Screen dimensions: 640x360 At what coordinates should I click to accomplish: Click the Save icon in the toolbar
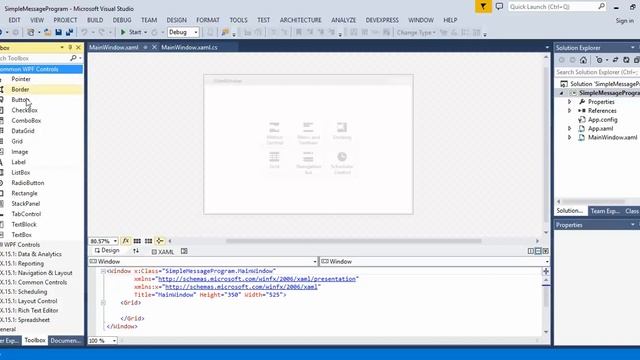click(x=58, y=32)
